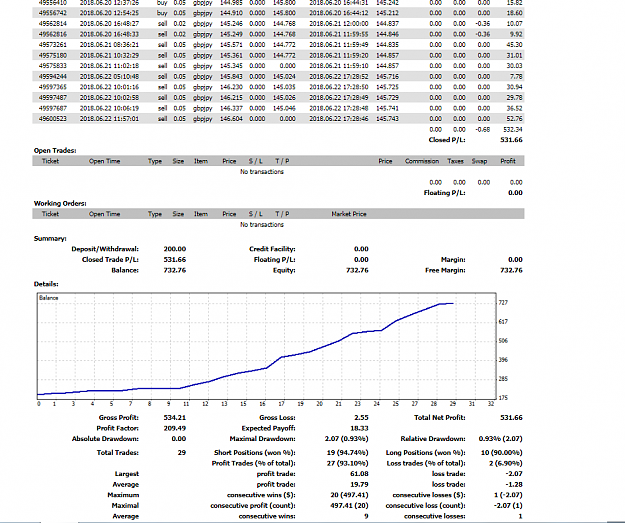
Task: Click close time 2018.06.21 12:00:00
Action: point(338,24)
